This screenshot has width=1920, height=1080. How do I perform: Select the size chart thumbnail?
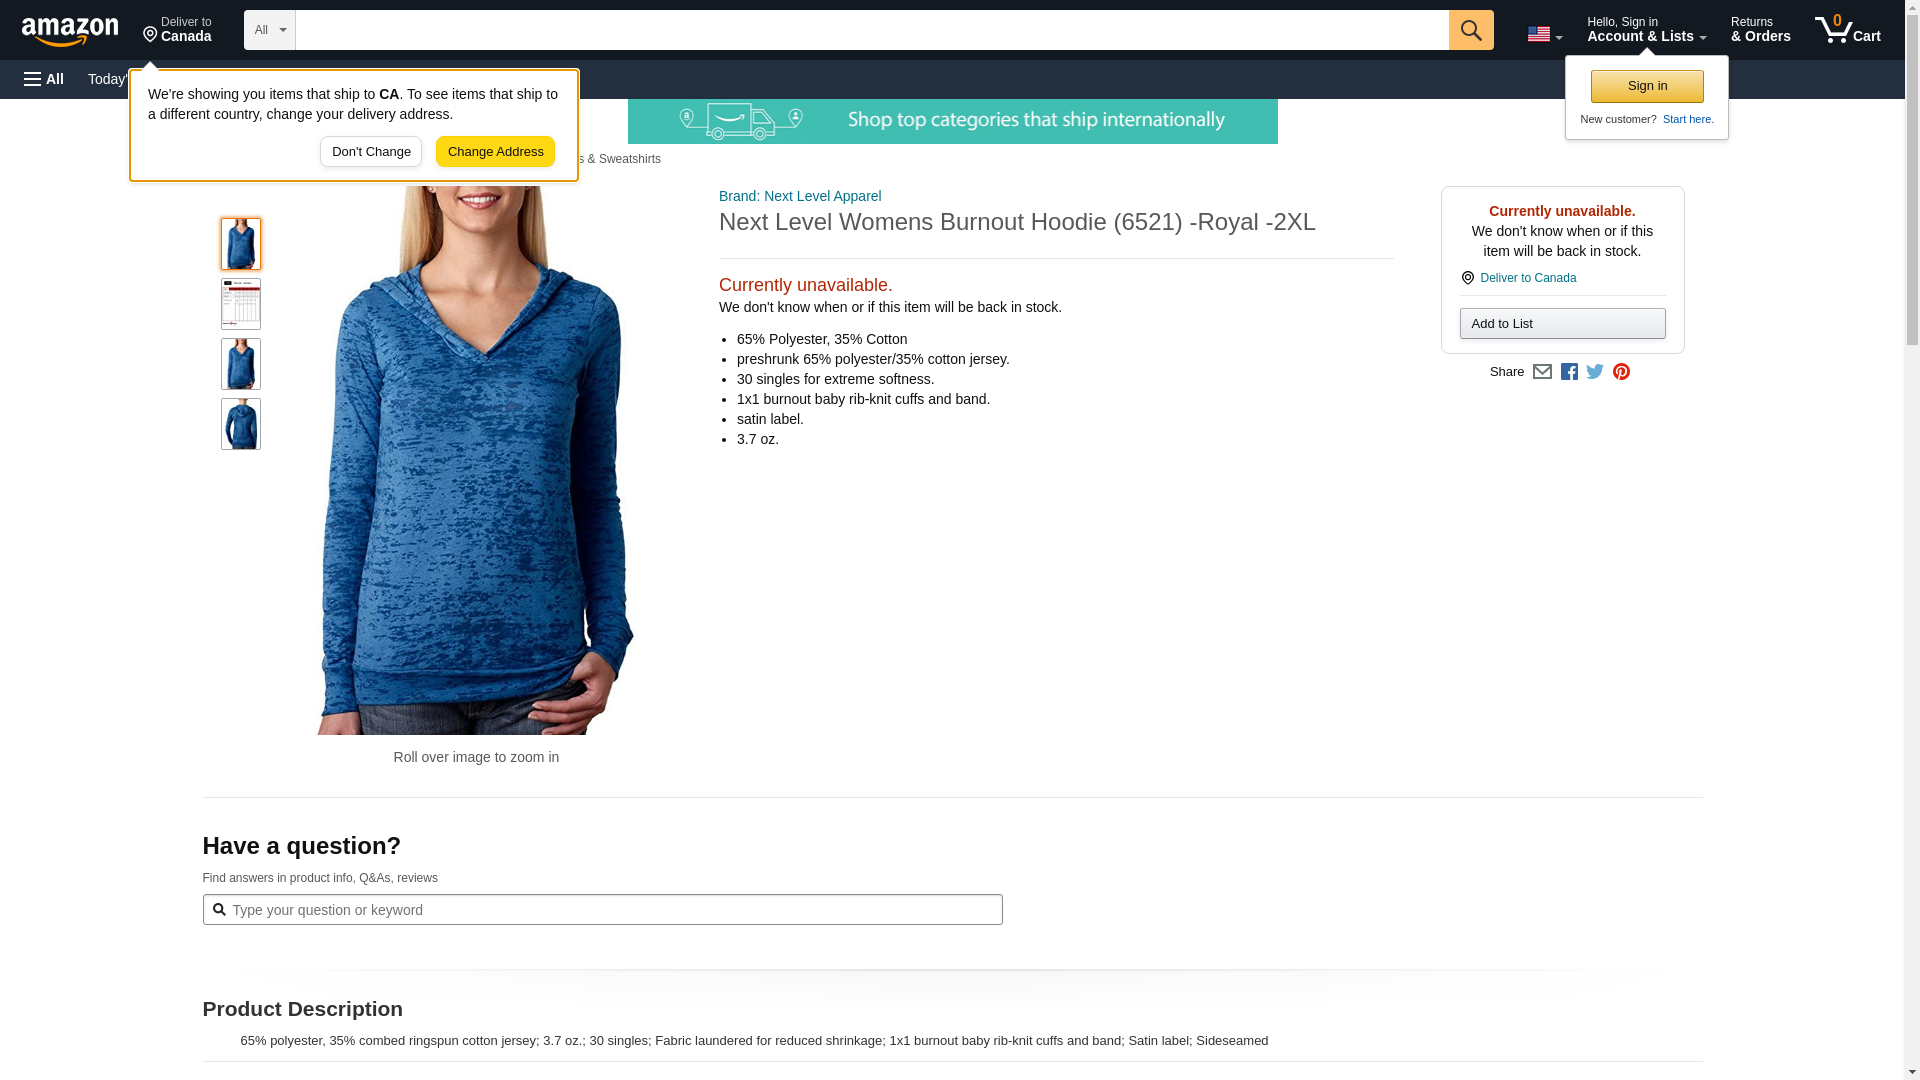[x=241, y=304]
